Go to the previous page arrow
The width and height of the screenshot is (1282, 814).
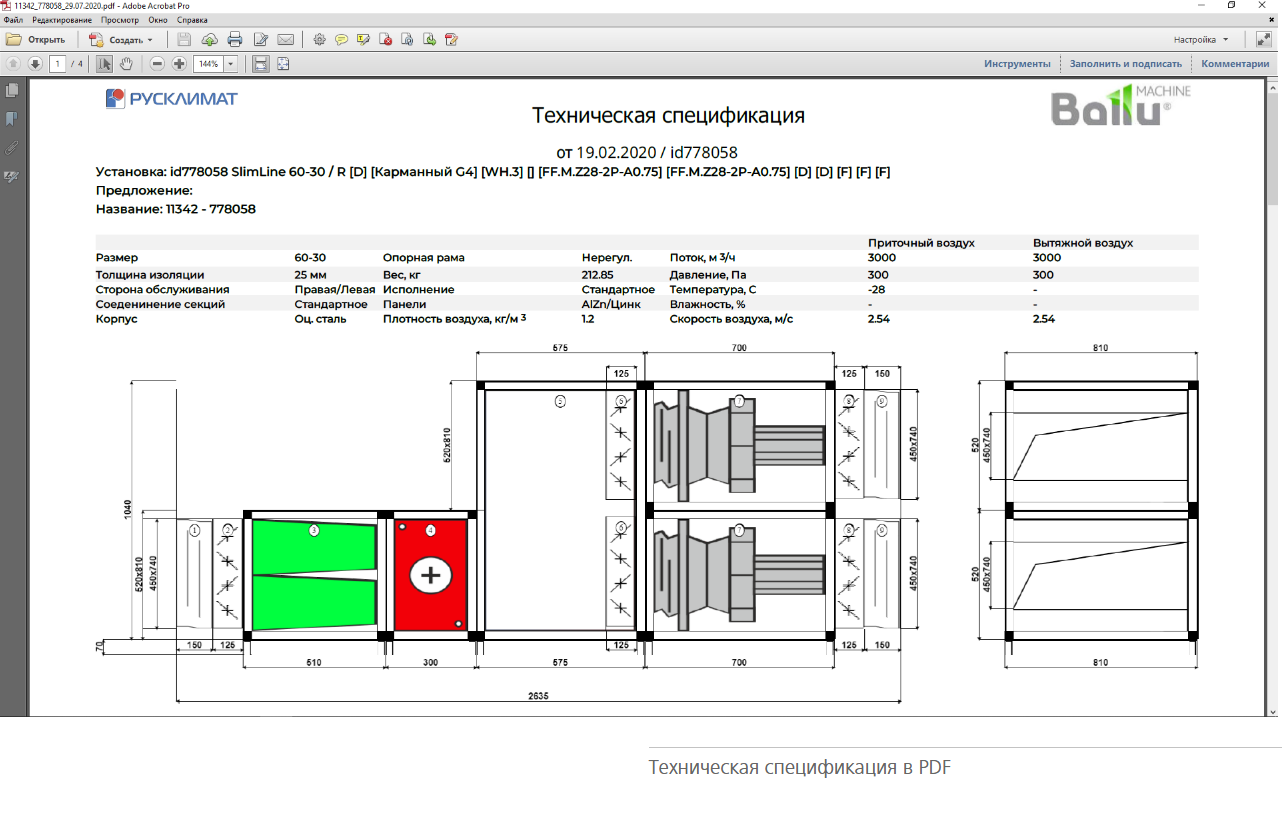click(x=13, y=64)
